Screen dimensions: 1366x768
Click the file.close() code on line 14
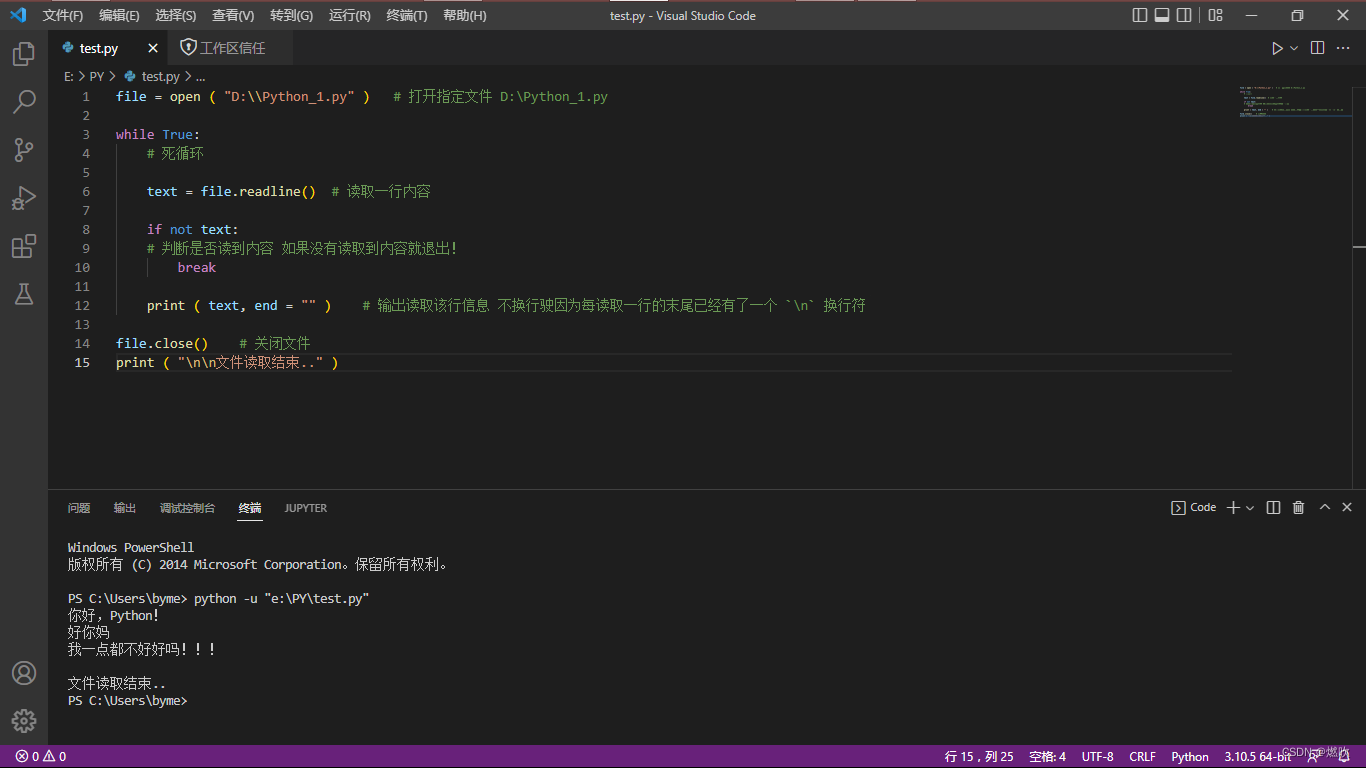[x=162, y=344]
